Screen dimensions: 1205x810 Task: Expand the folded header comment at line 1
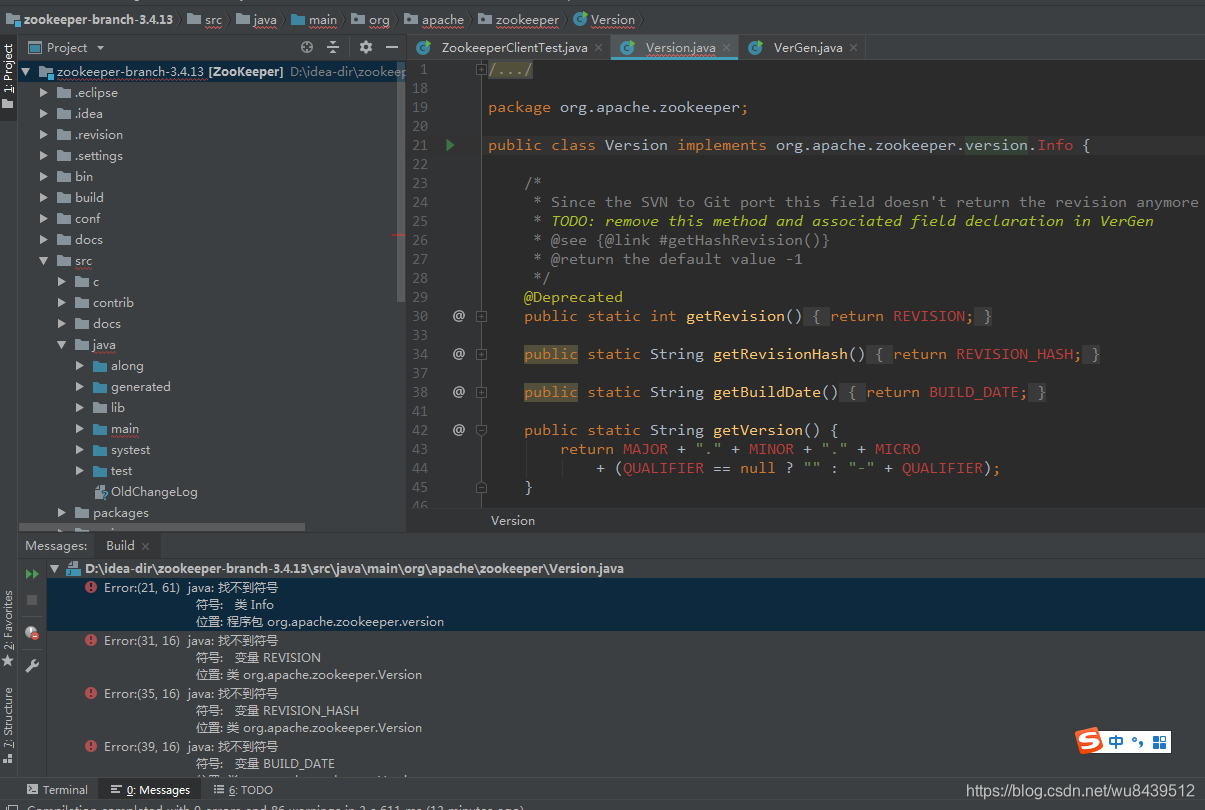(x=481, y=70)
